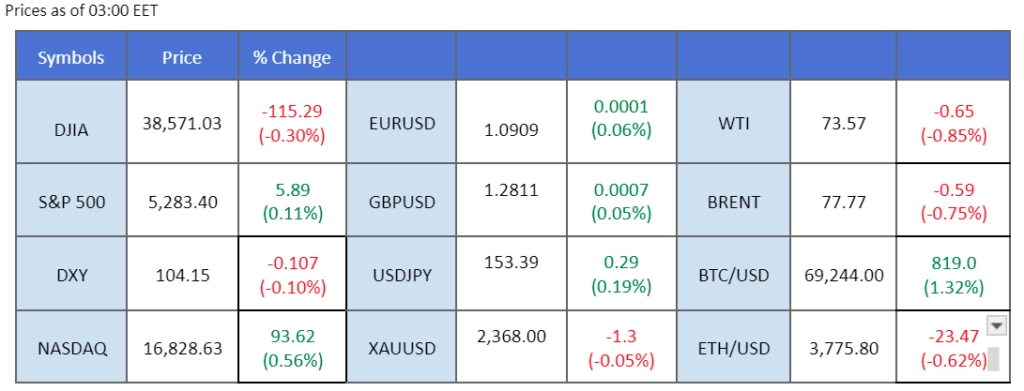The height and width of the screenshot is (391, 1024).
Task: Select the ETH/USD symbol cell
Action: click(x=733, y=347)
